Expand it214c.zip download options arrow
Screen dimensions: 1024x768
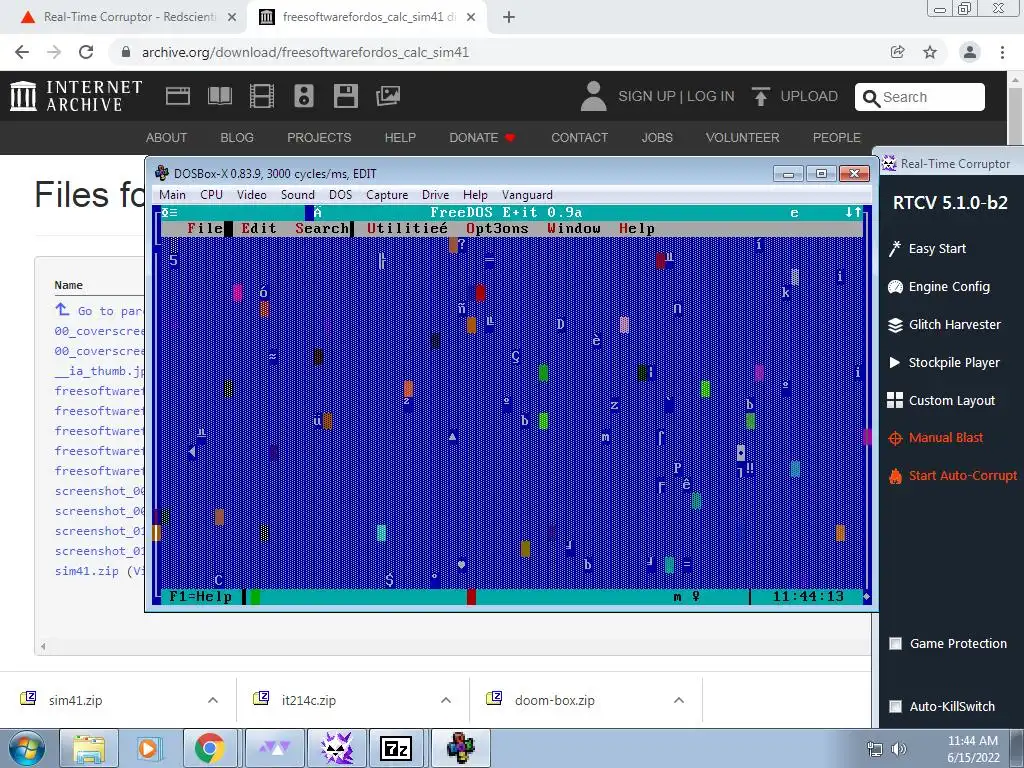446,700
